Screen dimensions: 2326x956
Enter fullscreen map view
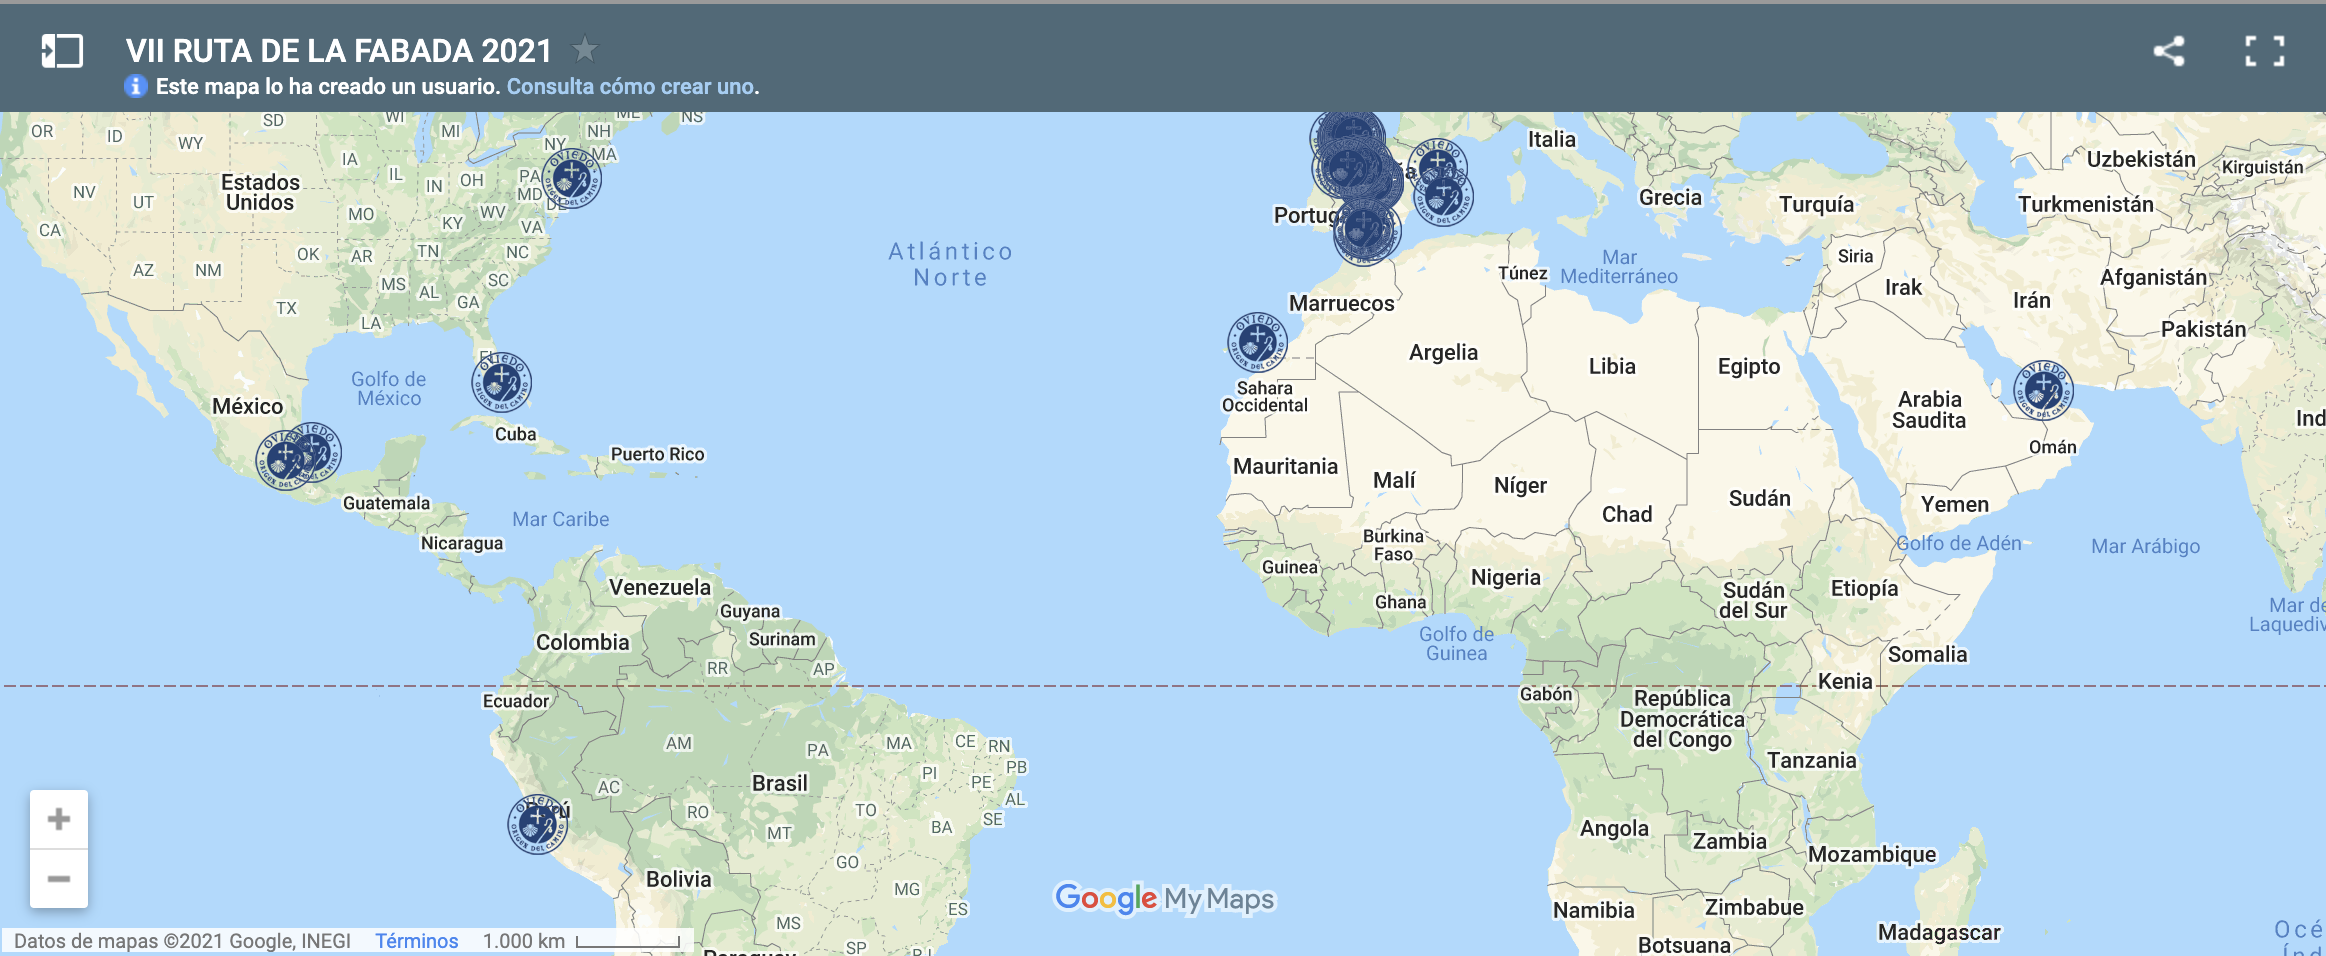tap(2264, 51)
